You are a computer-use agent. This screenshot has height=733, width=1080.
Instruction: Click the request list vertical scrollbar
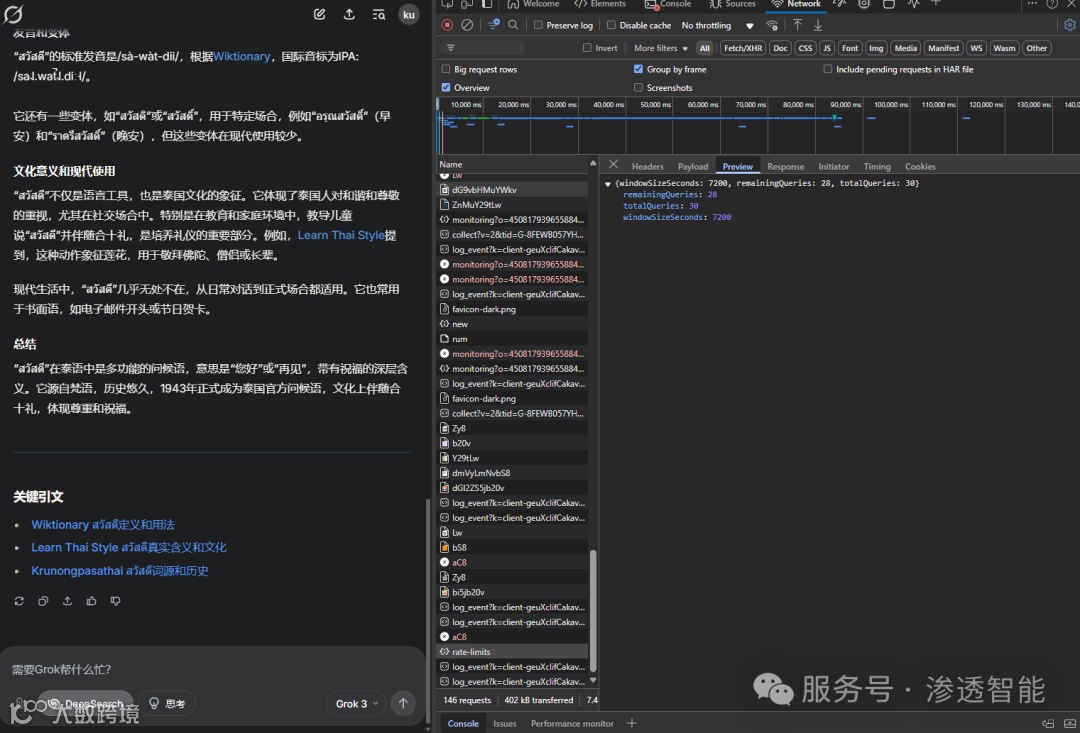(x=593, y=610)
